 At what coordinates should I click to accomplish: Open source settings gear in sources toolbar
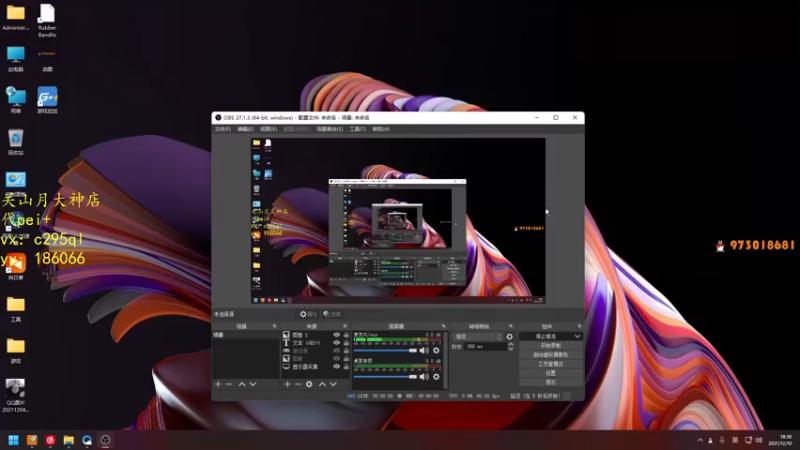tap(309, 384)
